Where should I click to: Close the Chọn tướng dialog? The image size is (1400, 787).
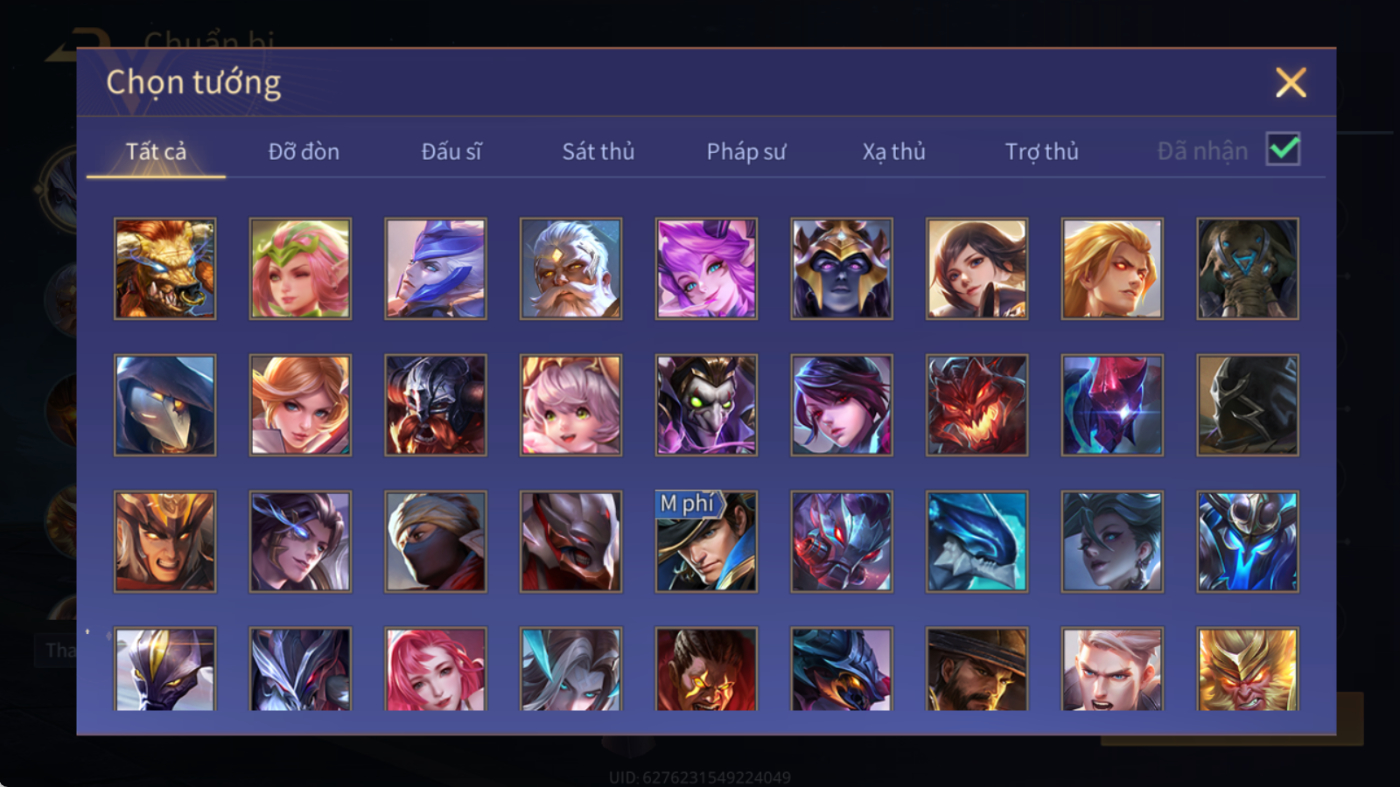1291,82
